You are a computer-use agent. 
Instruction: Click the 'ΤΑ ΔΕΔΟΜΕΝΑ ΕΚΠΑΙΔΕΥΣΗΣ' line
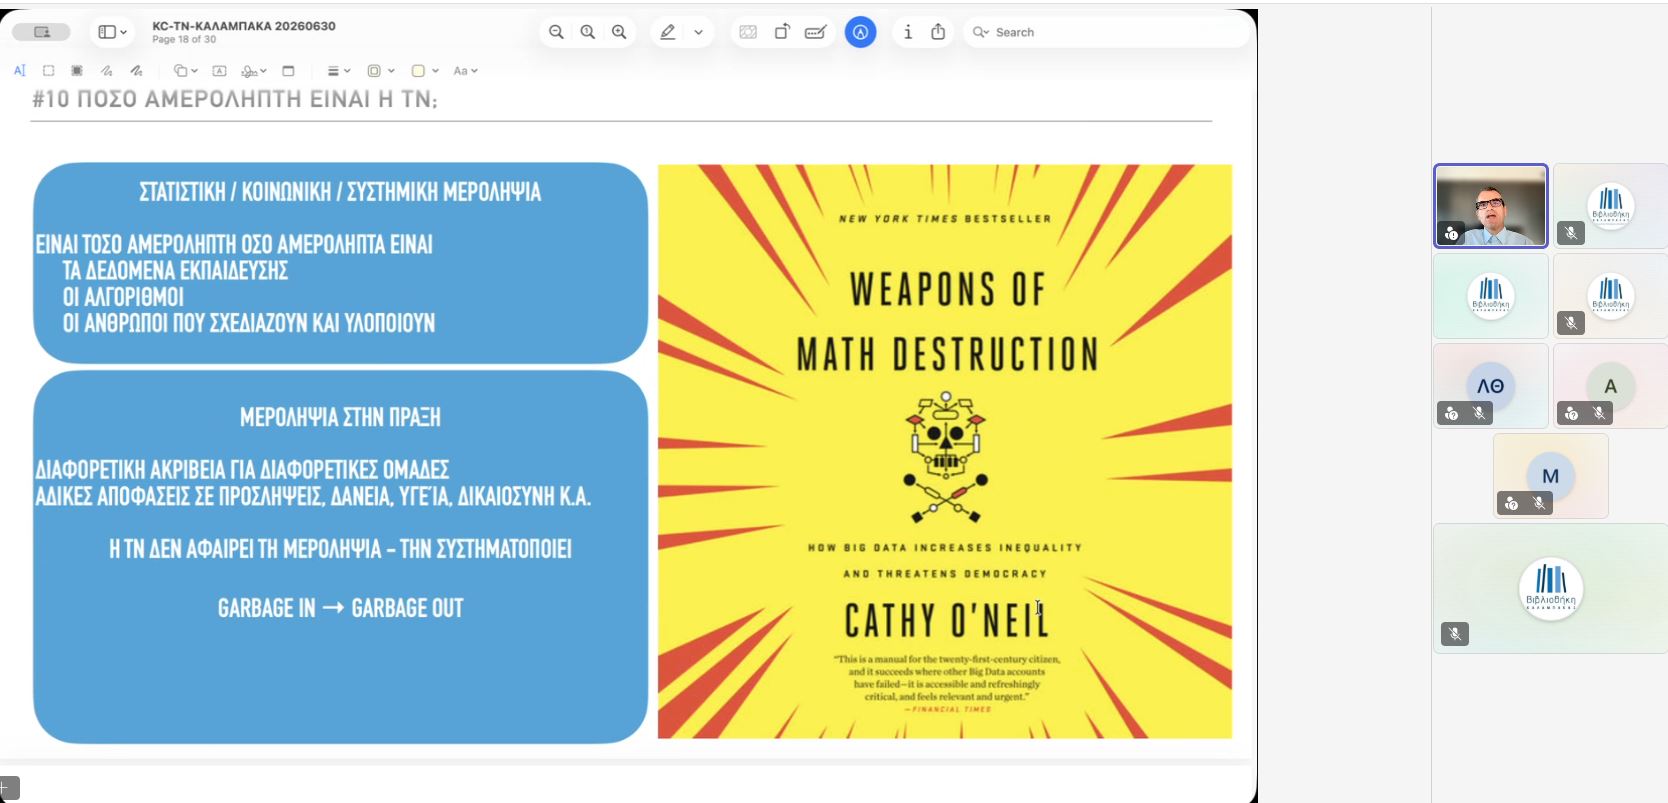(175, 270)
